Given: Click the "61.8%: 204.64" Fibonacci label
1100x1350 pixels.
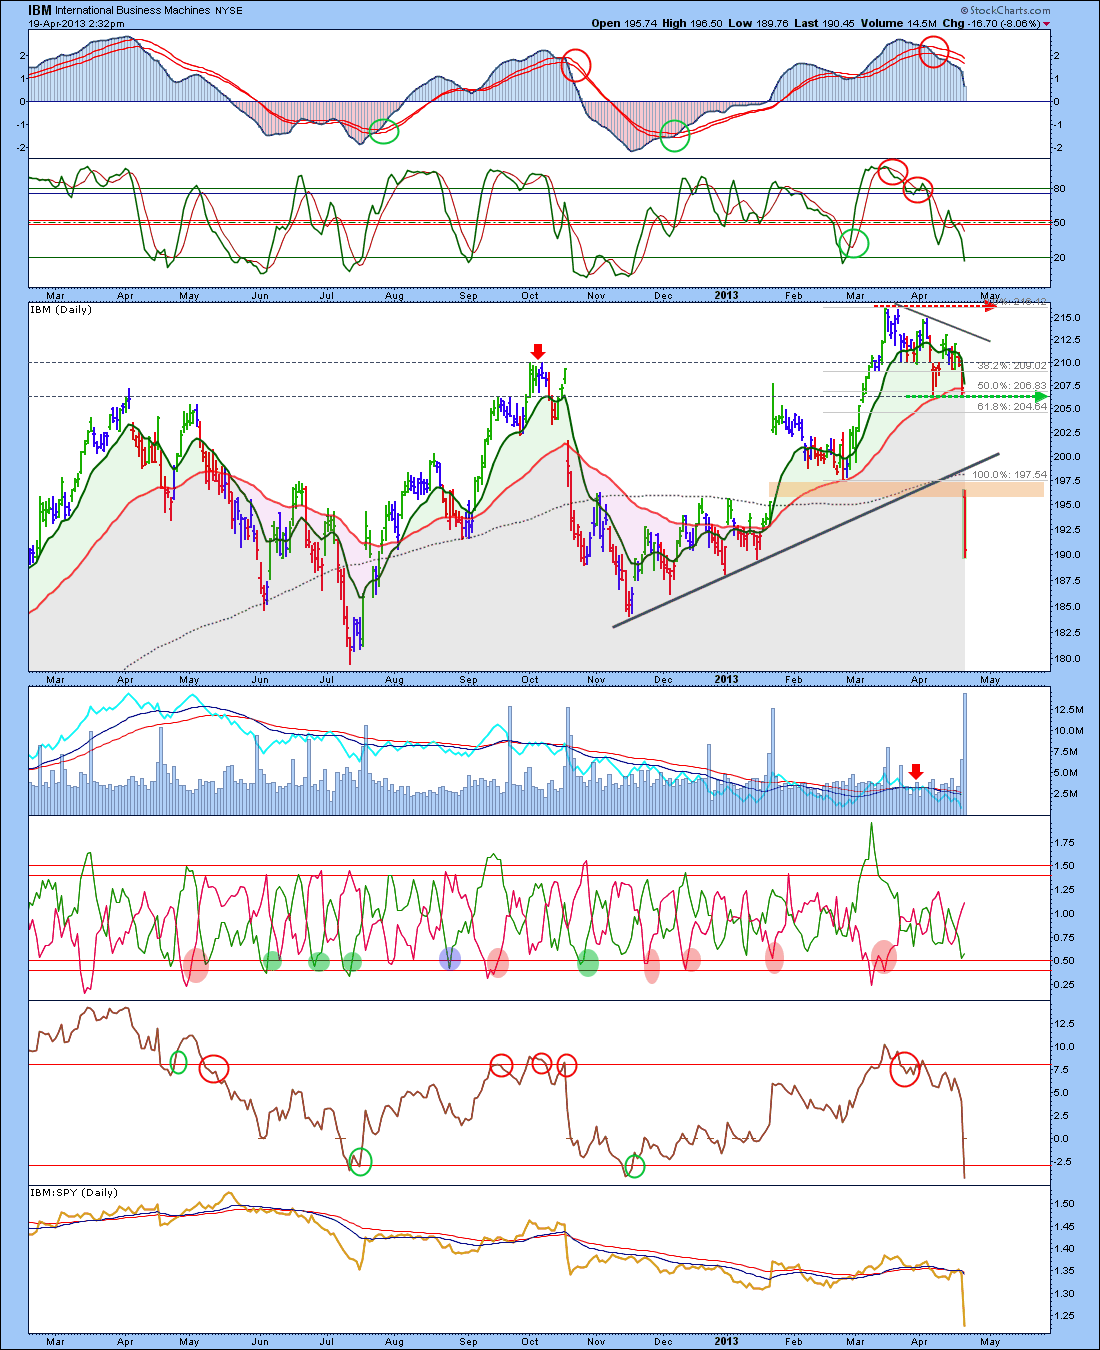Looking at the screenshot, I should [x=1012, y=407].
